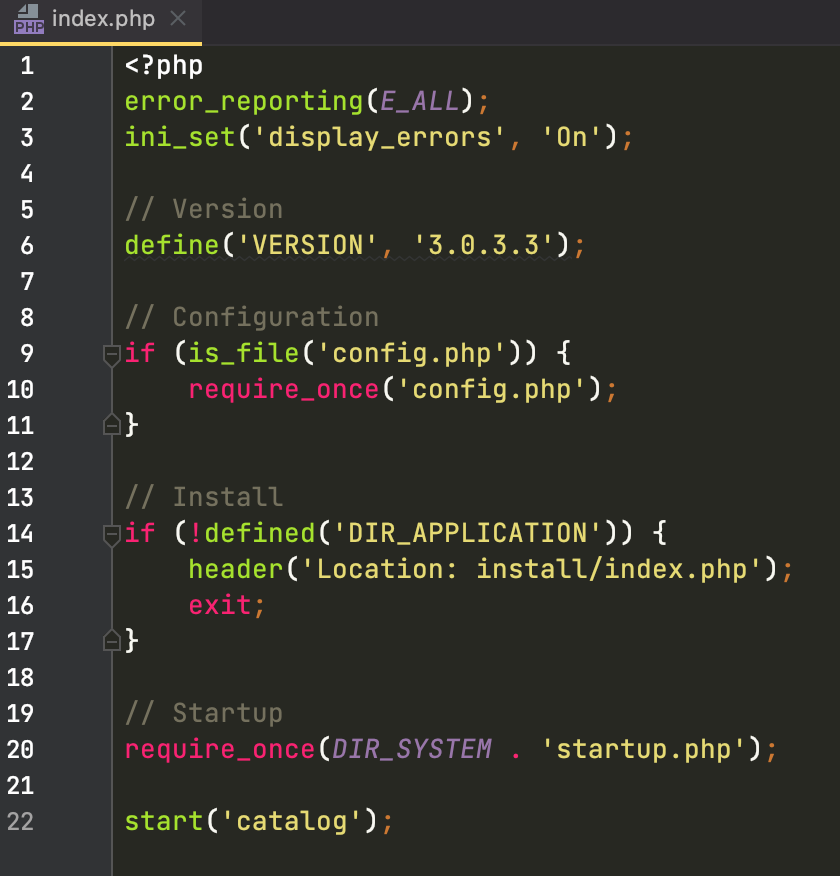Click the fold end marker on line 11

(x=112, y=426)
